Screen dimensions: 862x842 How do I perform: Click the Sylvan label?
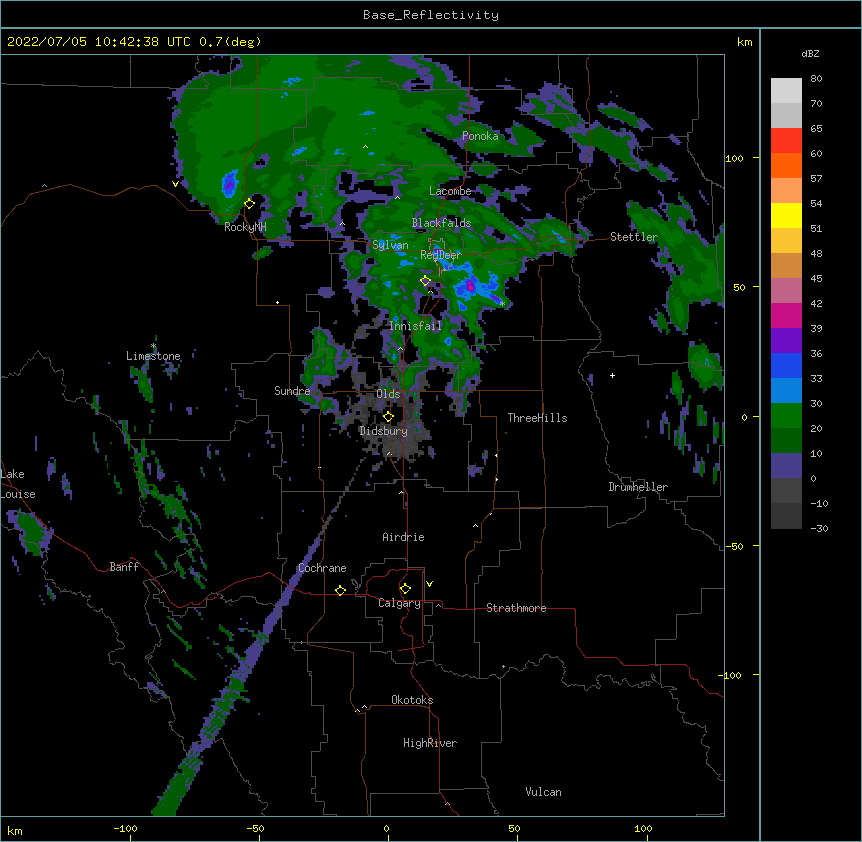pyautogui.click(x=390, y=245)
